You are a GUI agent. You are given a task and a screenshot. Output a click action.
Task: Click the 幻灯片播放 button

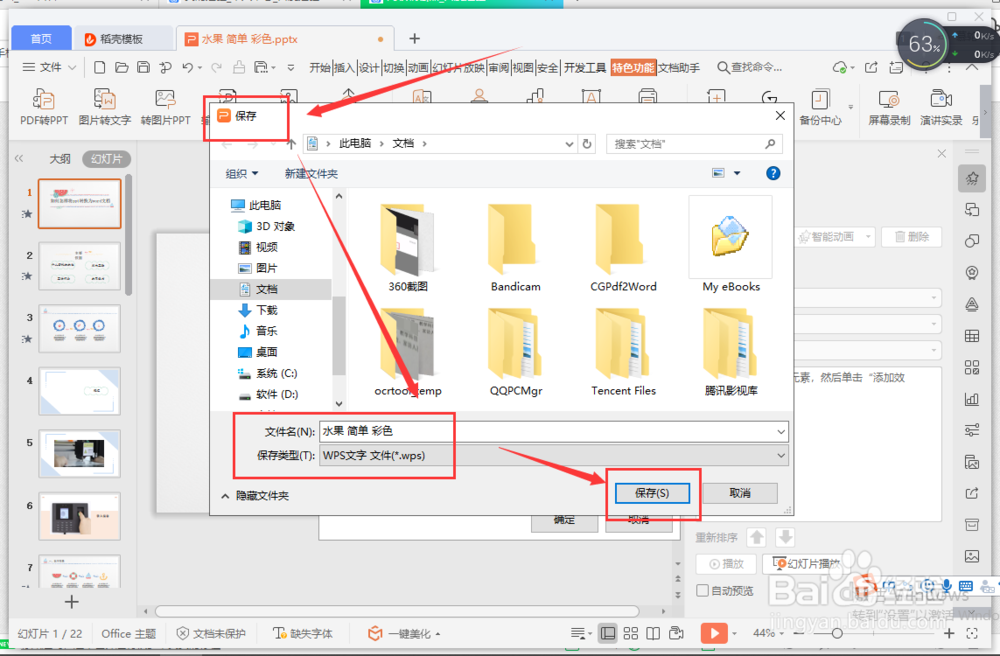(x=805, y=564)
